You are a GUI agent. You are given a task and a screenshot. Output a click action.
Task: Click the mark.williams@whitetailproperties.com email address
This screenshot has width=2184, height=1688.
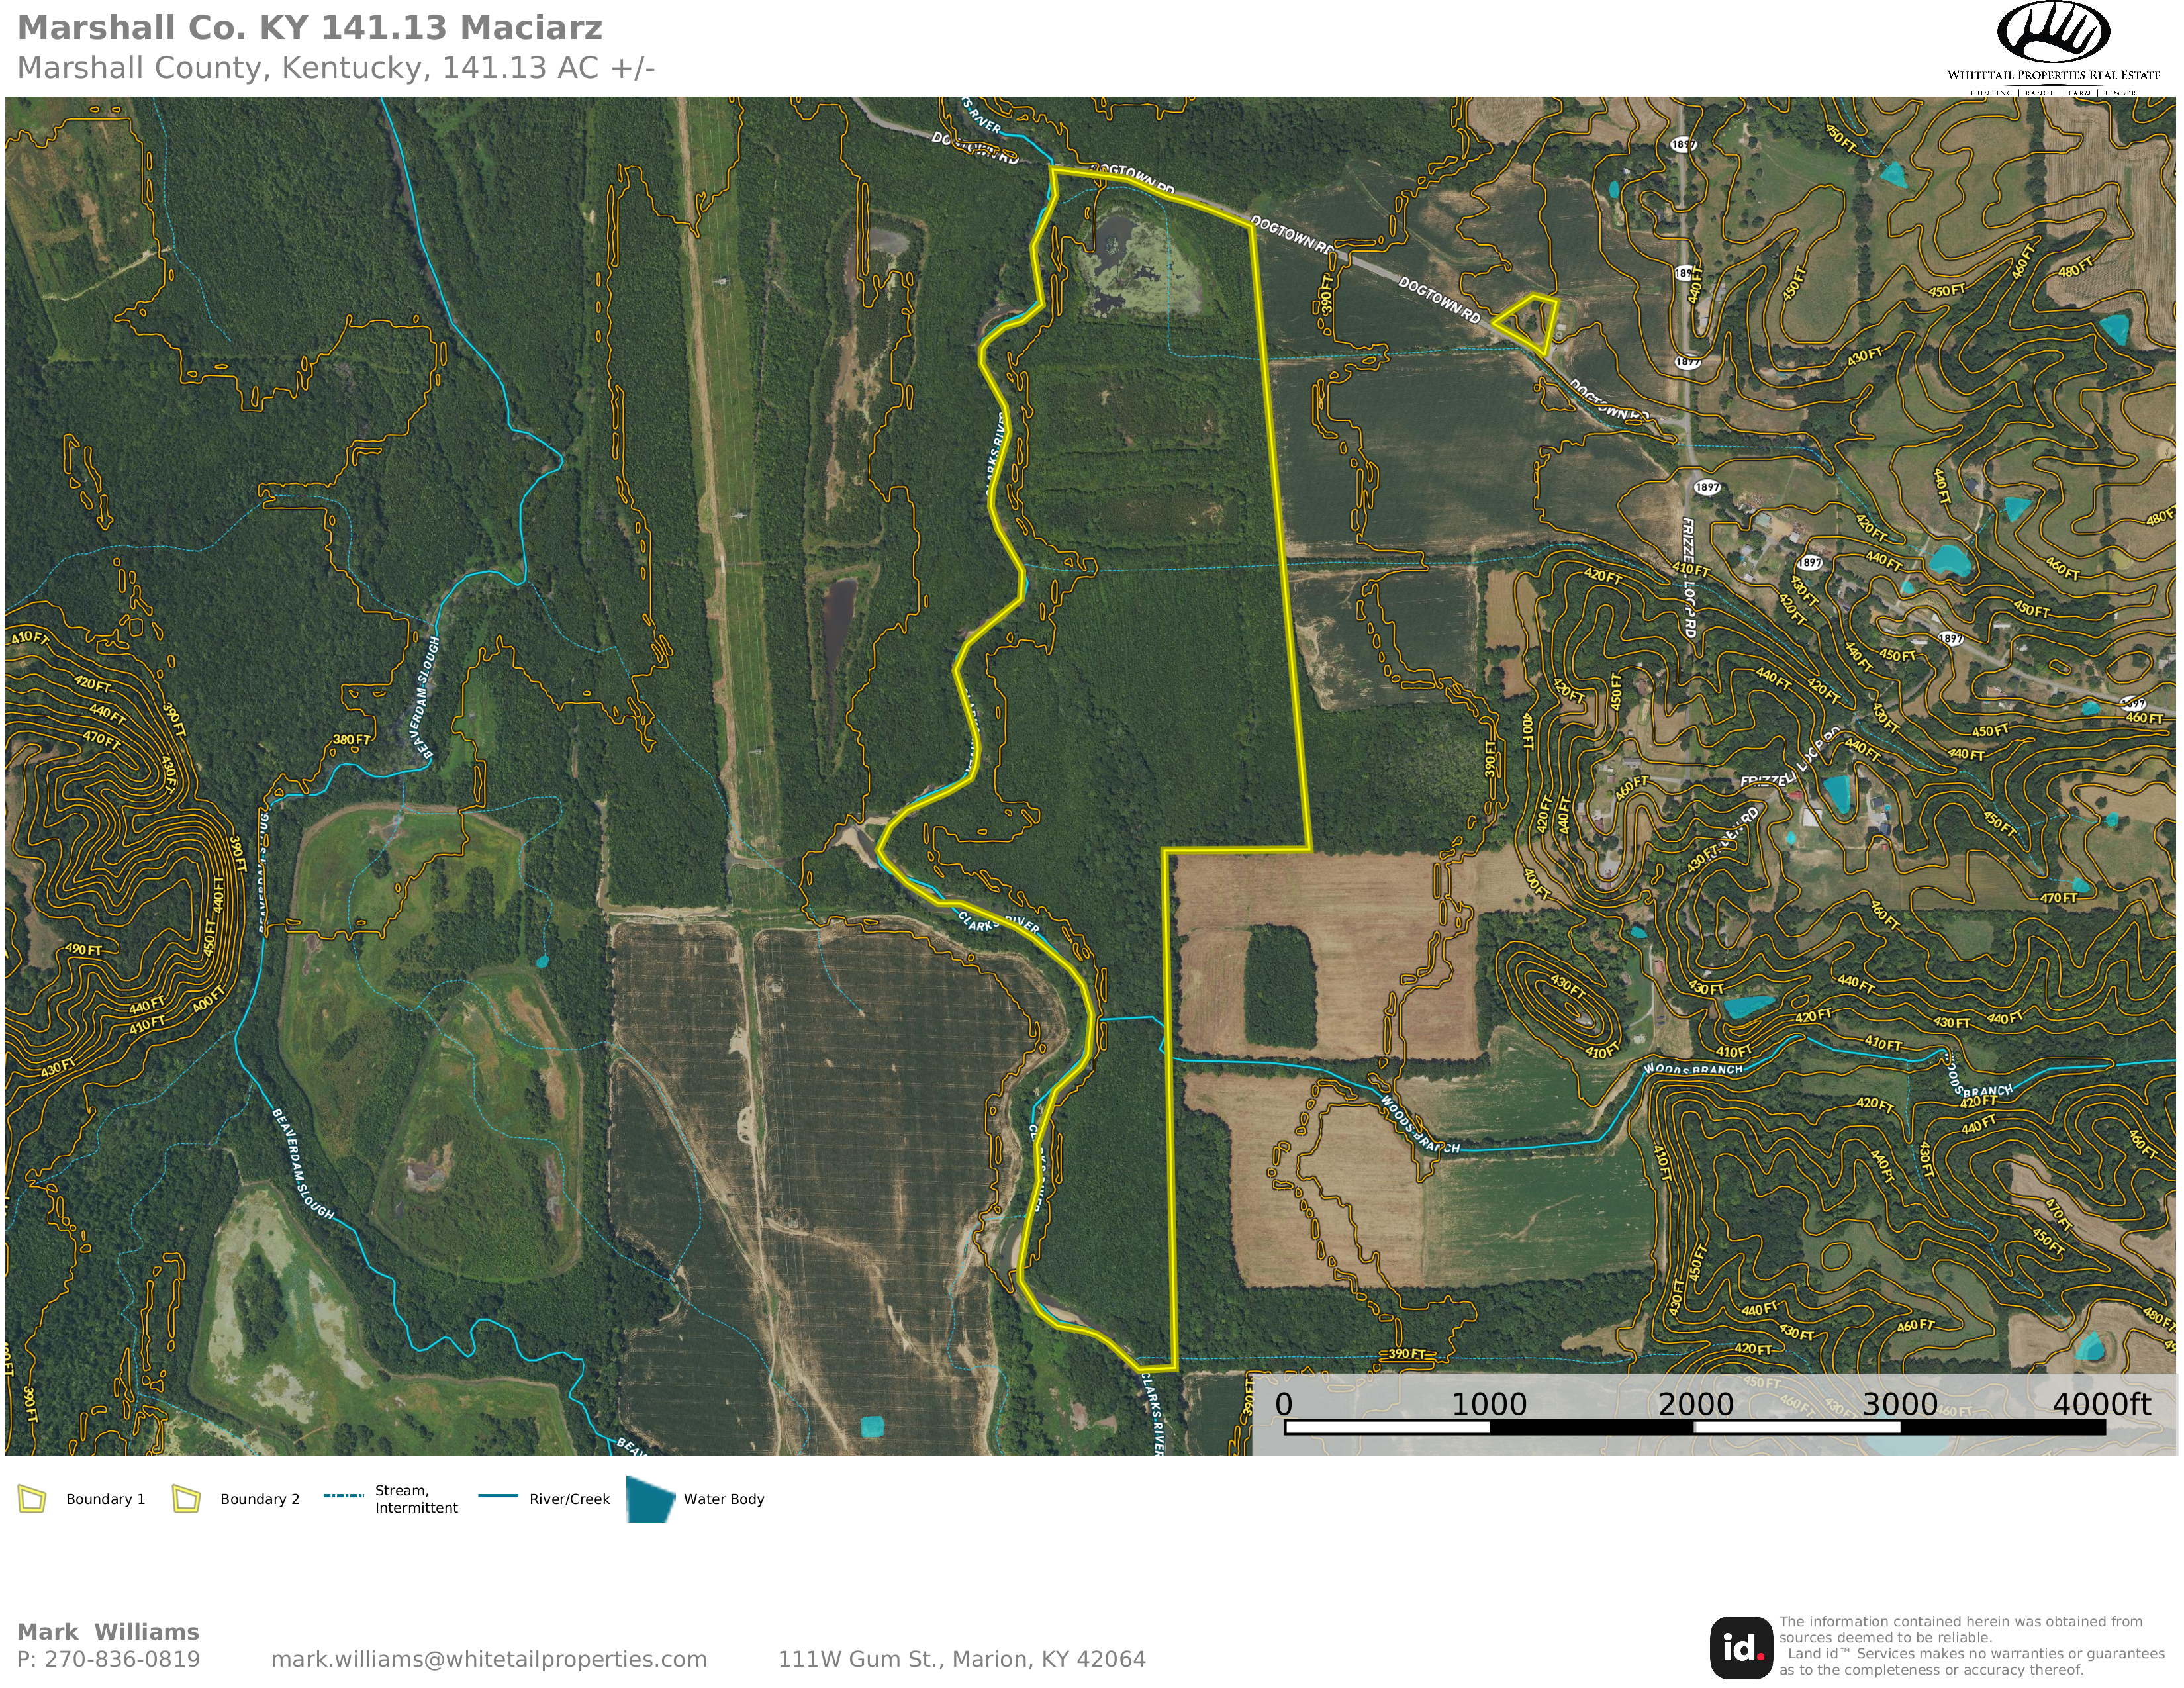point(489,1659)
